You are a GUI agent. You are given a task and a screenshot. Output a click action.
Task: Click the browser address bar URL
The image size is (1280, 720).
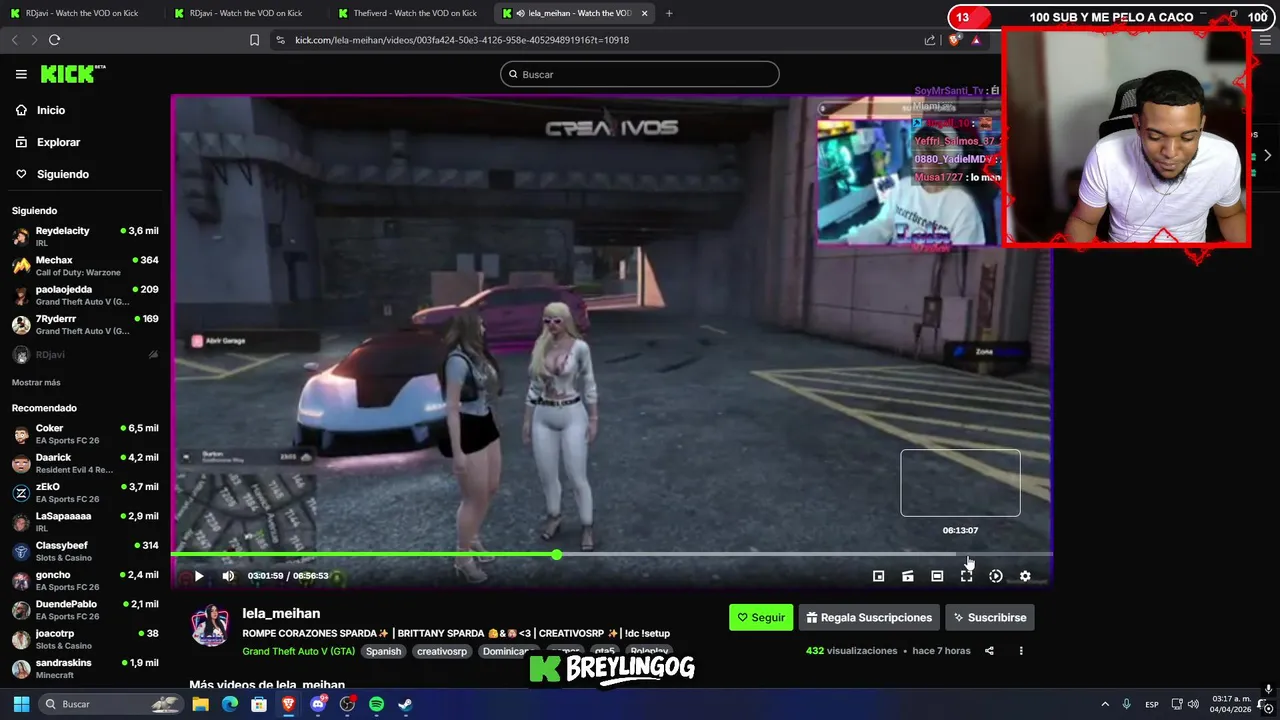[x=462, y=40]
